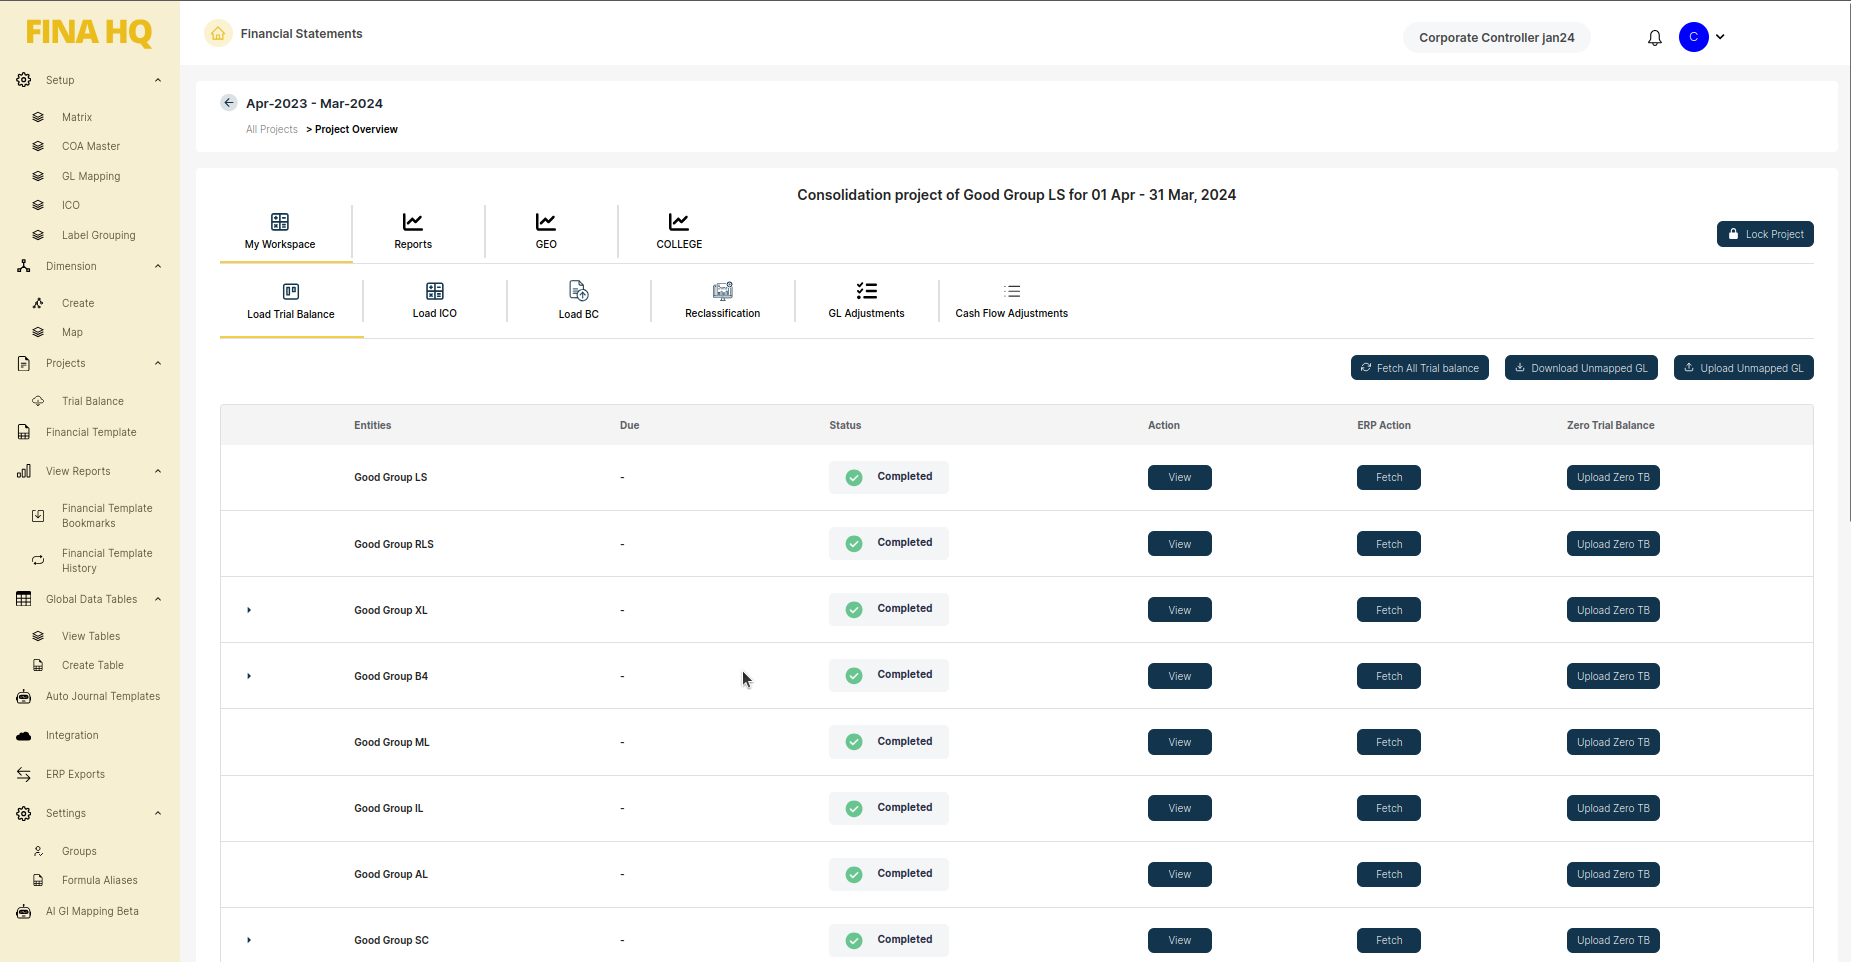Click Fetch All Trial balance button
Image resolution: width=1851 pixels, height=962 pixels.
1419,368
